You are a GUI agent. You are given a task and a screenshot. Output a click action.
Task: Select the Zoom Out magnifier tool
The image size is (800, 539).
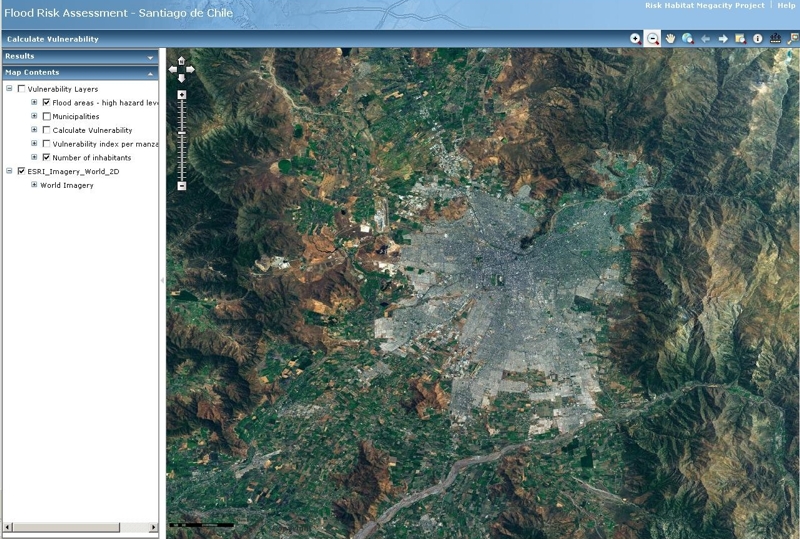tap(652, 38)
